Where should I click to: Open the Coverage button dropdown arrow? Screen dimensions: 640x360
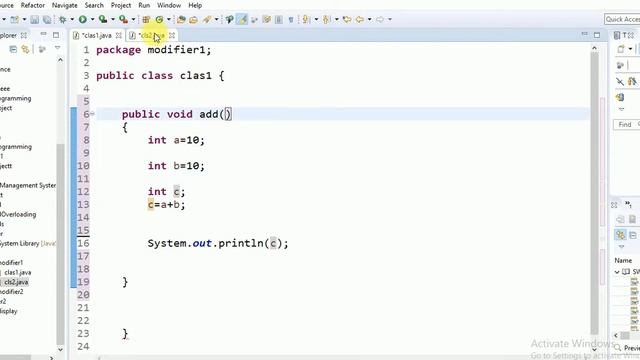point(113,19)
